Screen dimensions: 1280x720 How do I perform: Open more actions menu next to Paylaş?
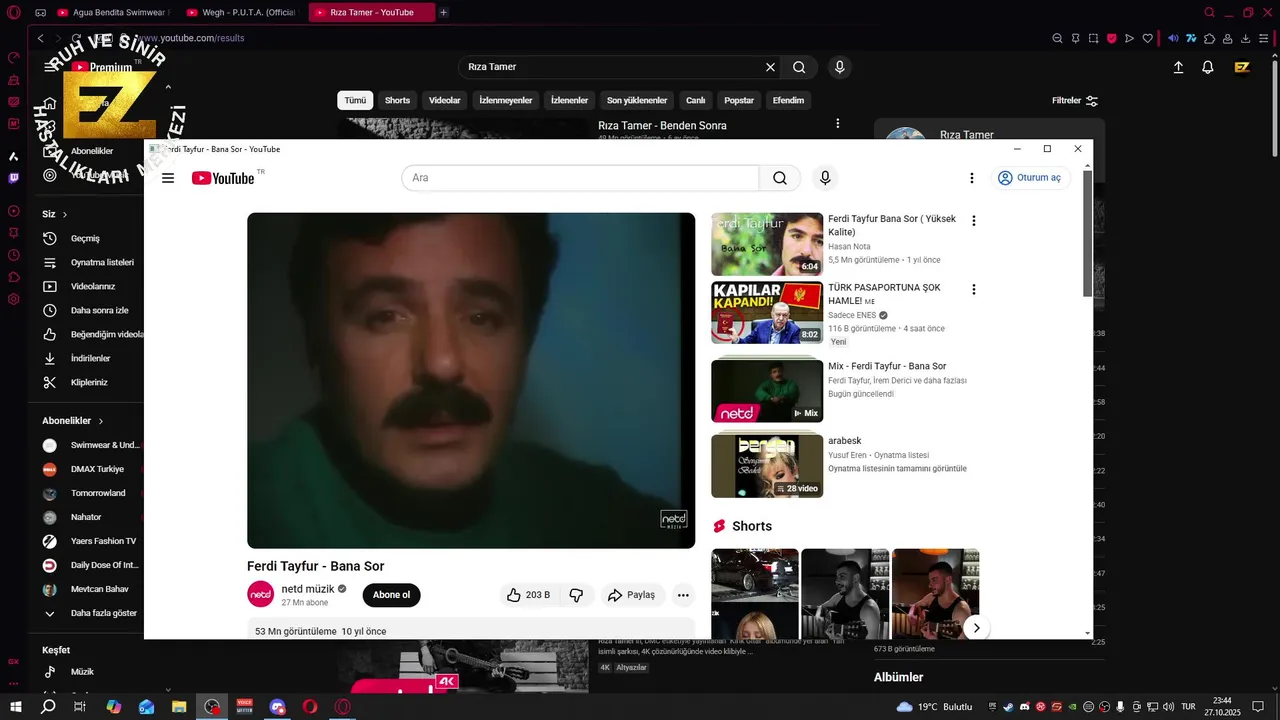click(x=683, y=595)
